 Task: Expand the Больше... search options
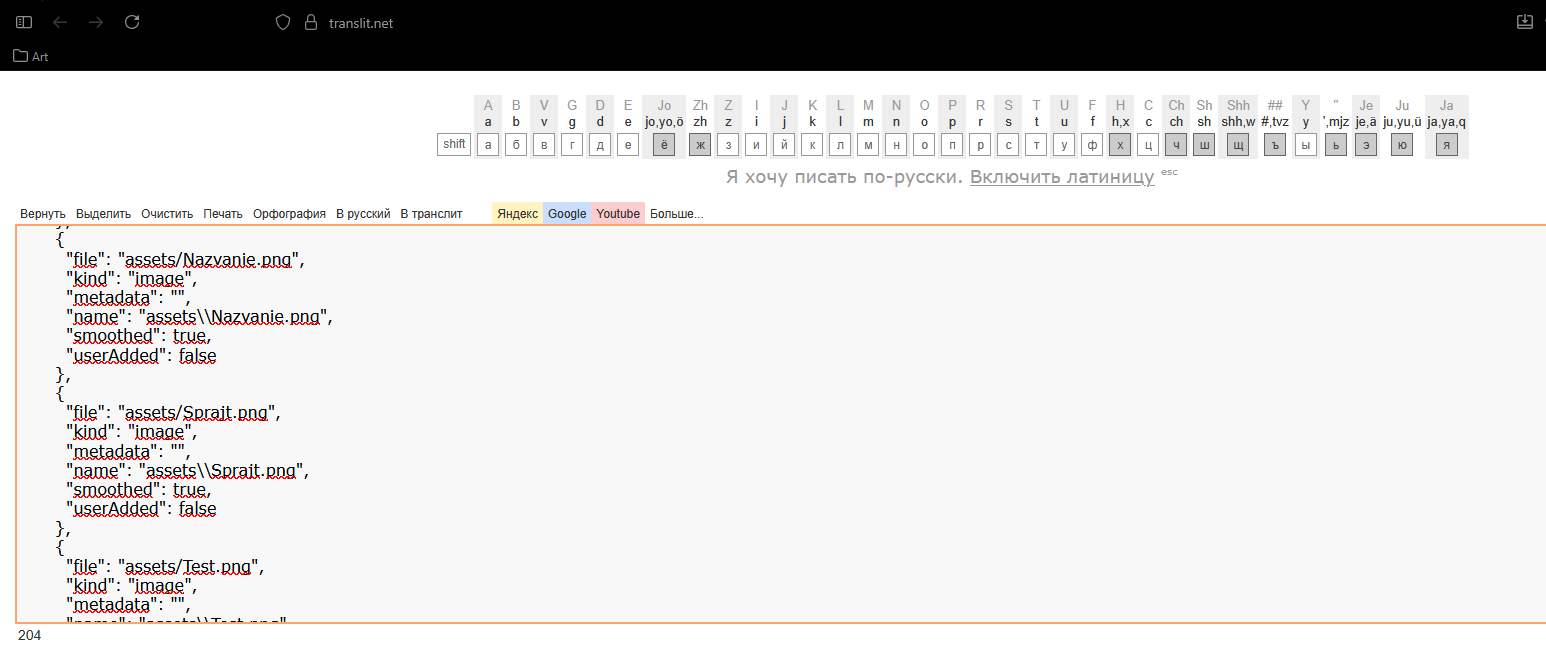pyautogui.click(x=676, y=213)
